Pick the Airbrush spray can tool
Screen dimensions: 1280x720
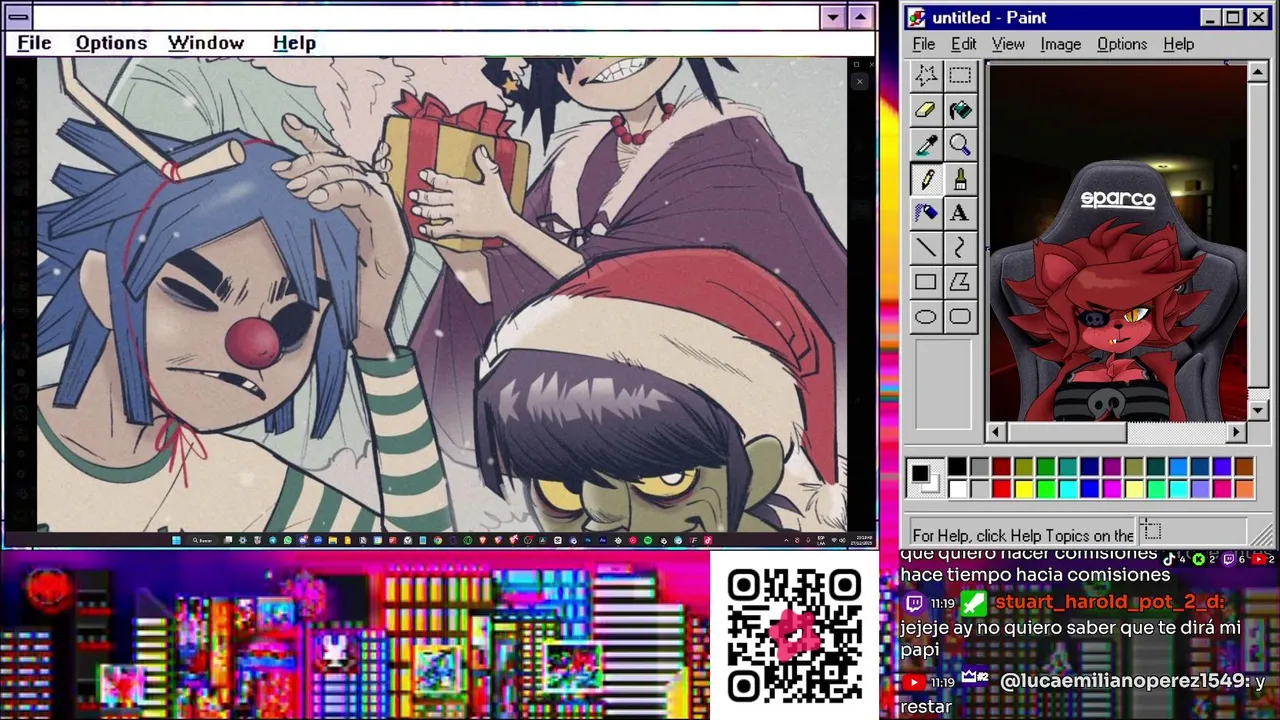pyautogui.click(x=926, y=214)
